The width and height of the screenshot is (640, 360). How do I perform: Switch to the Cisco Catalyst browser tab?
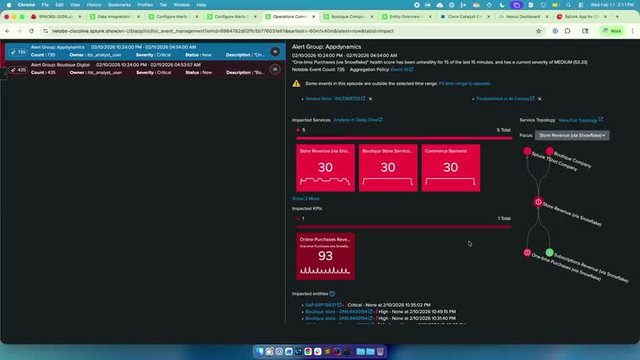(464, 17)
